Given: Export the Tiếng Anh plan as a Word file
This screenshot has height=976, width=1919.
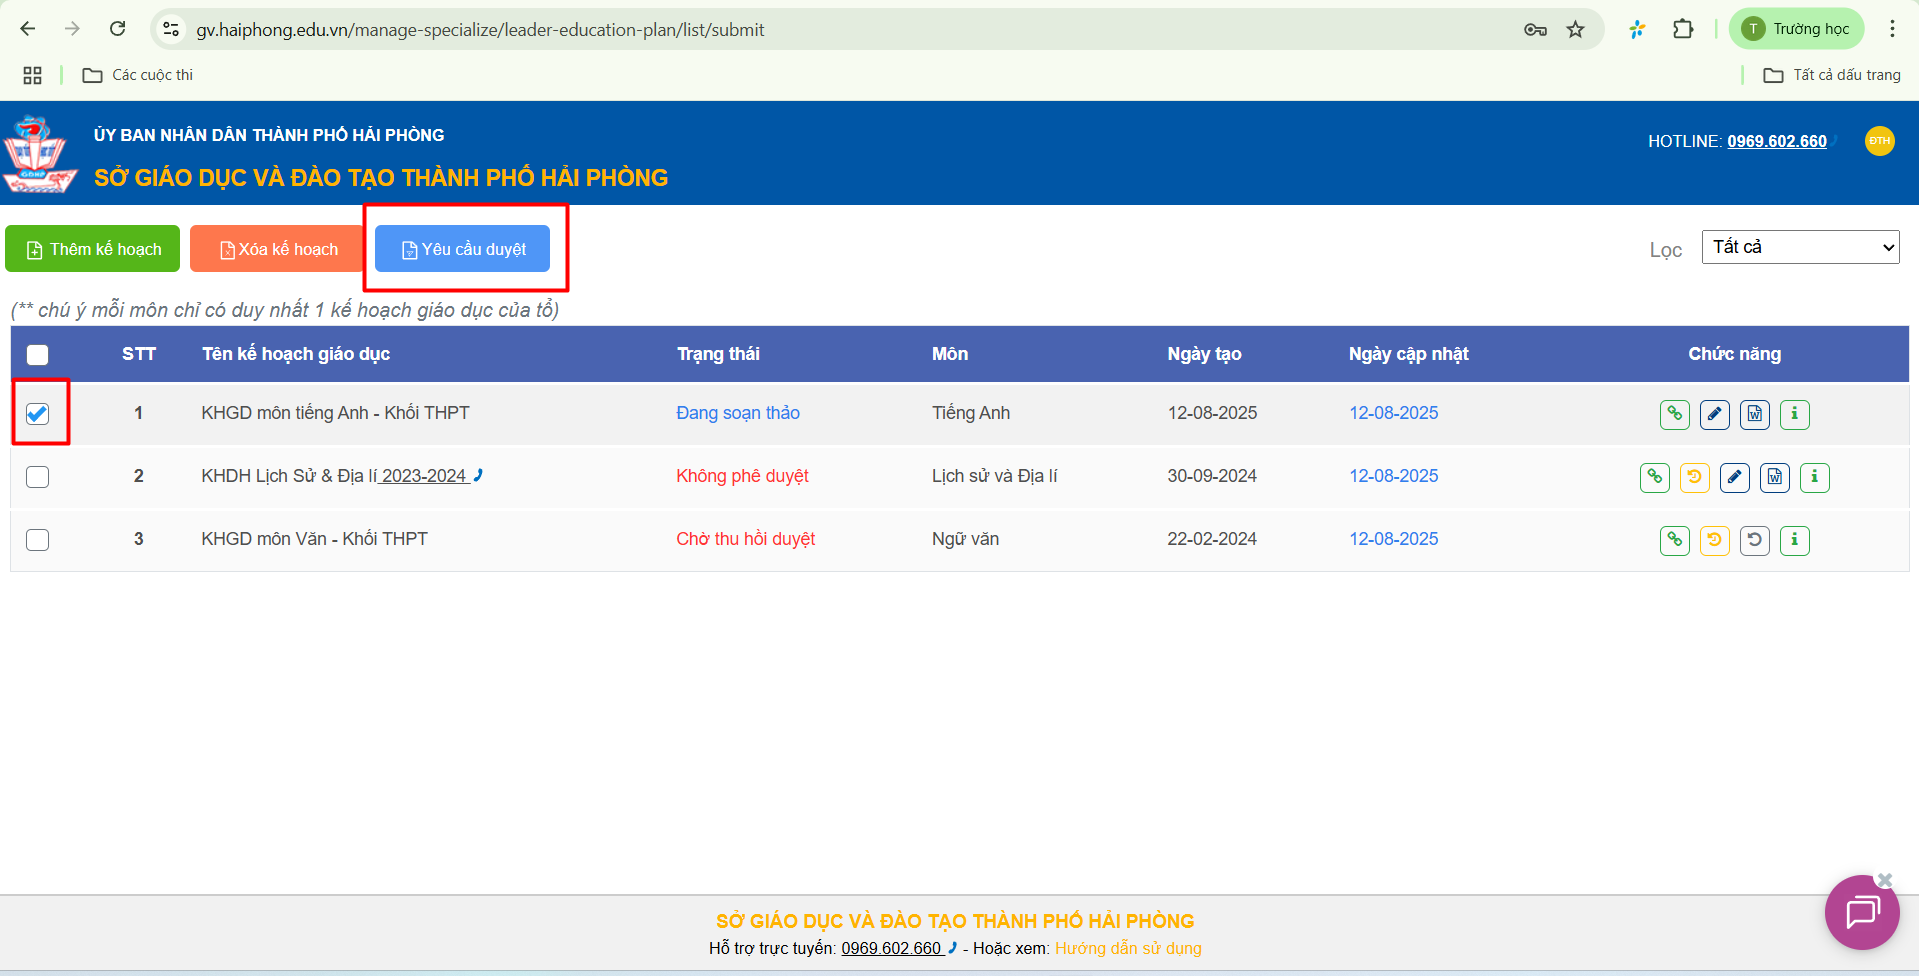Looking at the screenshot, I should coord(1754,414).
